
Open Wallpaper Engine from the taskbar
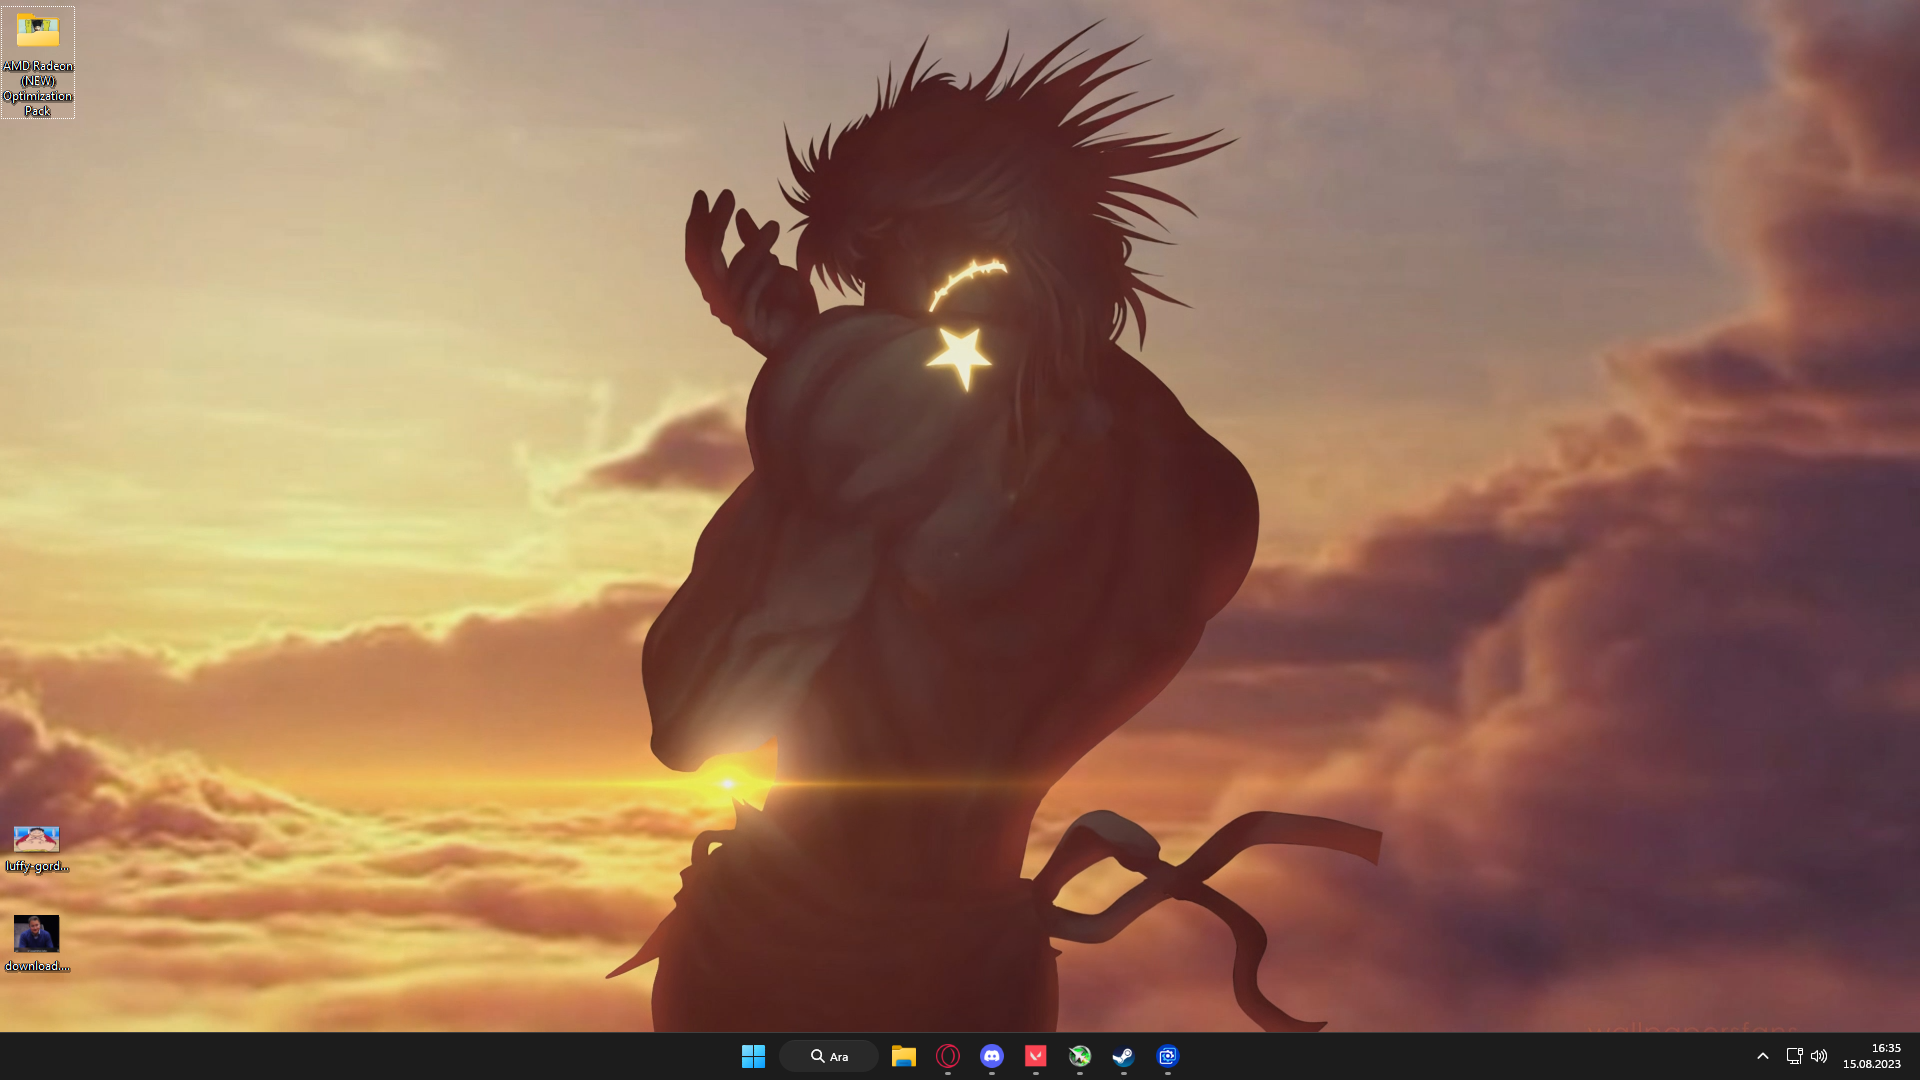[x=1167, y=1056]
